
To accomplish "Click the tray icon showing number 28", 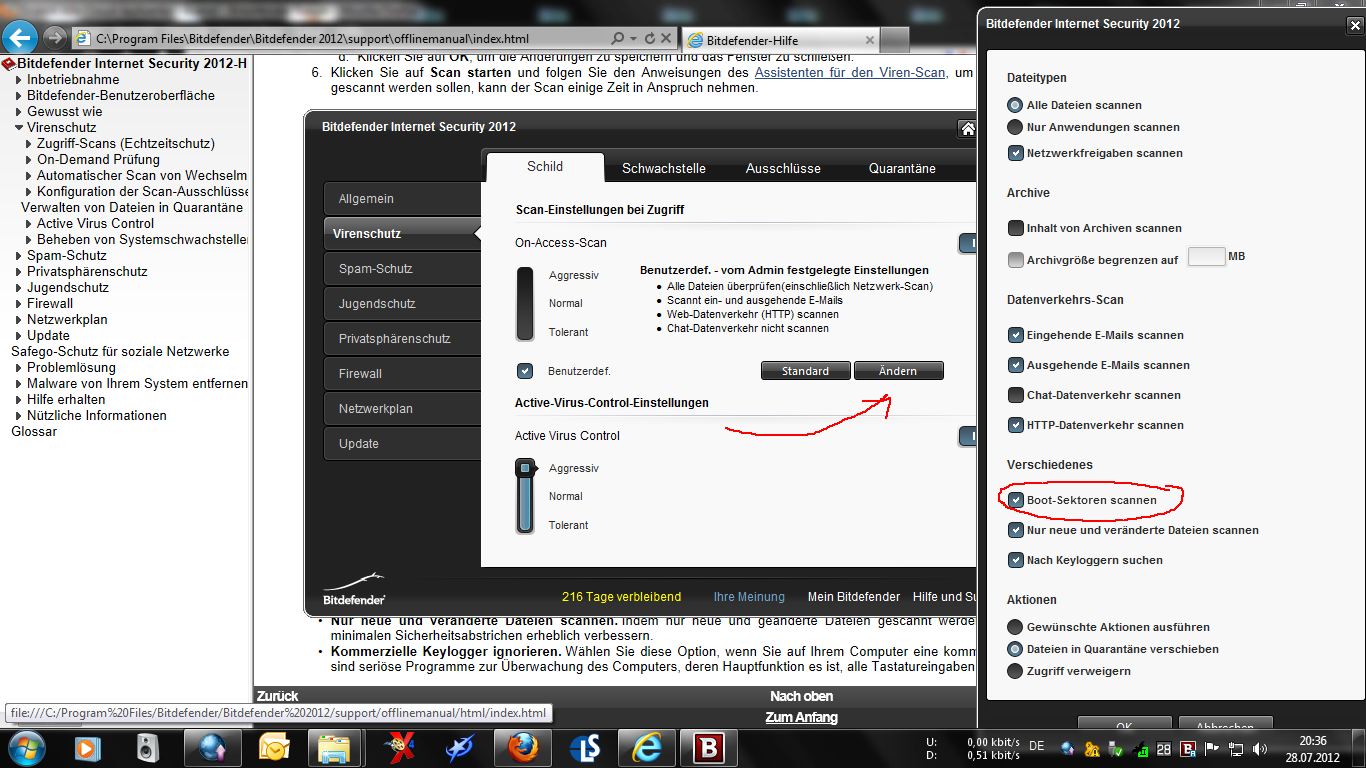I will pos(1164,748).
